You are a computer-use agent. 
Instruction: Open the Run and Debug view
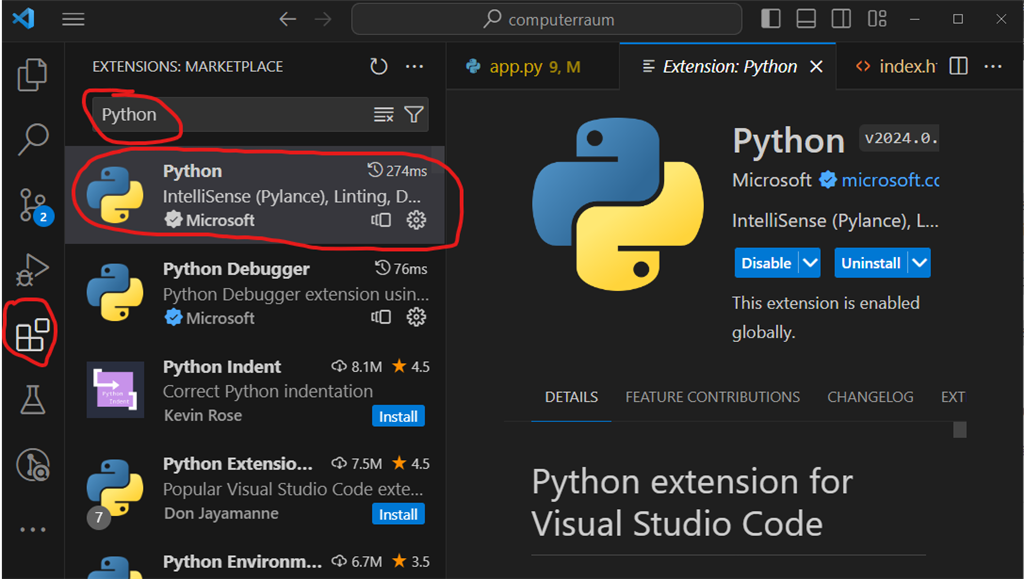(31, 270)
